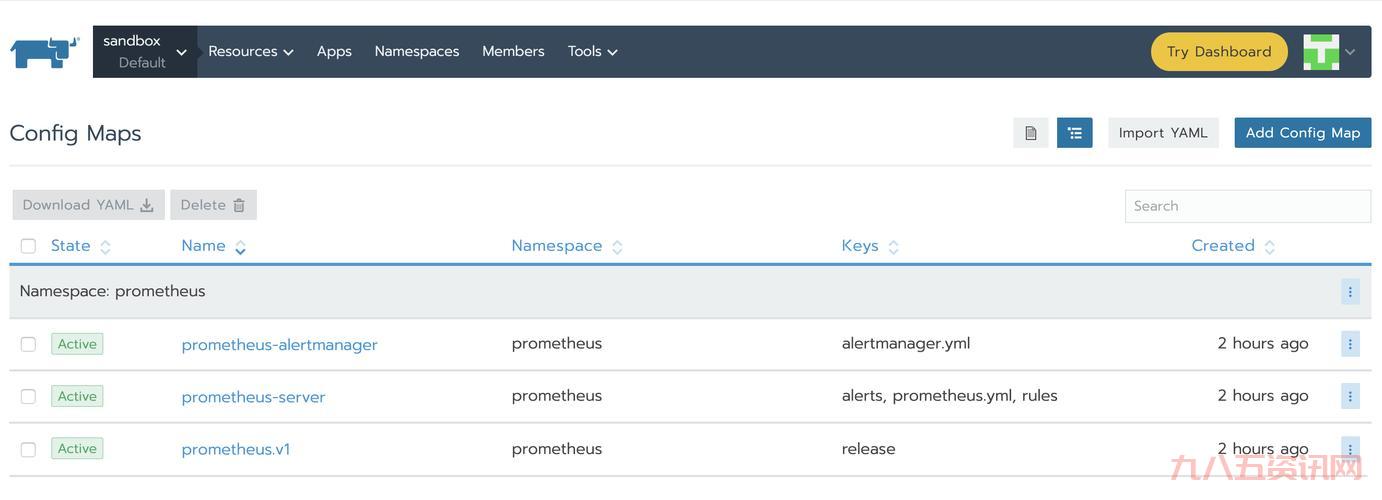Image resolution: width=1382 pixels, height=500 pixels.
Task: Select the prometheus-server row checkbox
Action: (28, 396)
